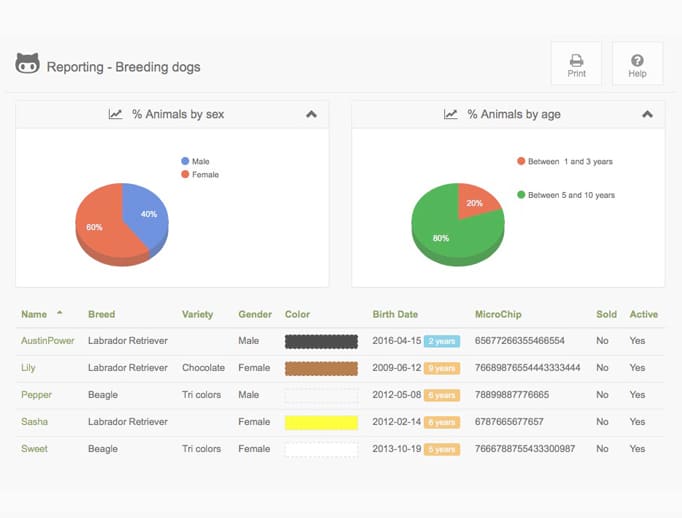
Task: Toggle Male legend dot in sex chart
Action: tap(185, 161)
